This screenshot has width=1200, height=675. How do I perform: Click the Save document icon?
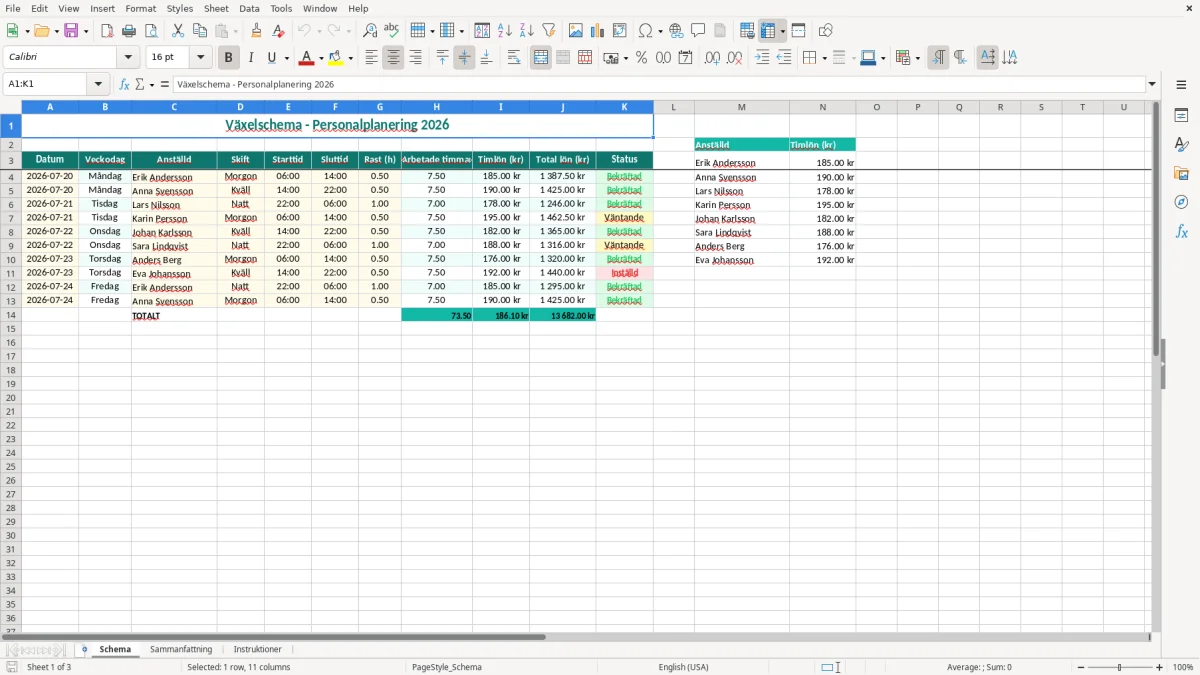tap(71, 31)
